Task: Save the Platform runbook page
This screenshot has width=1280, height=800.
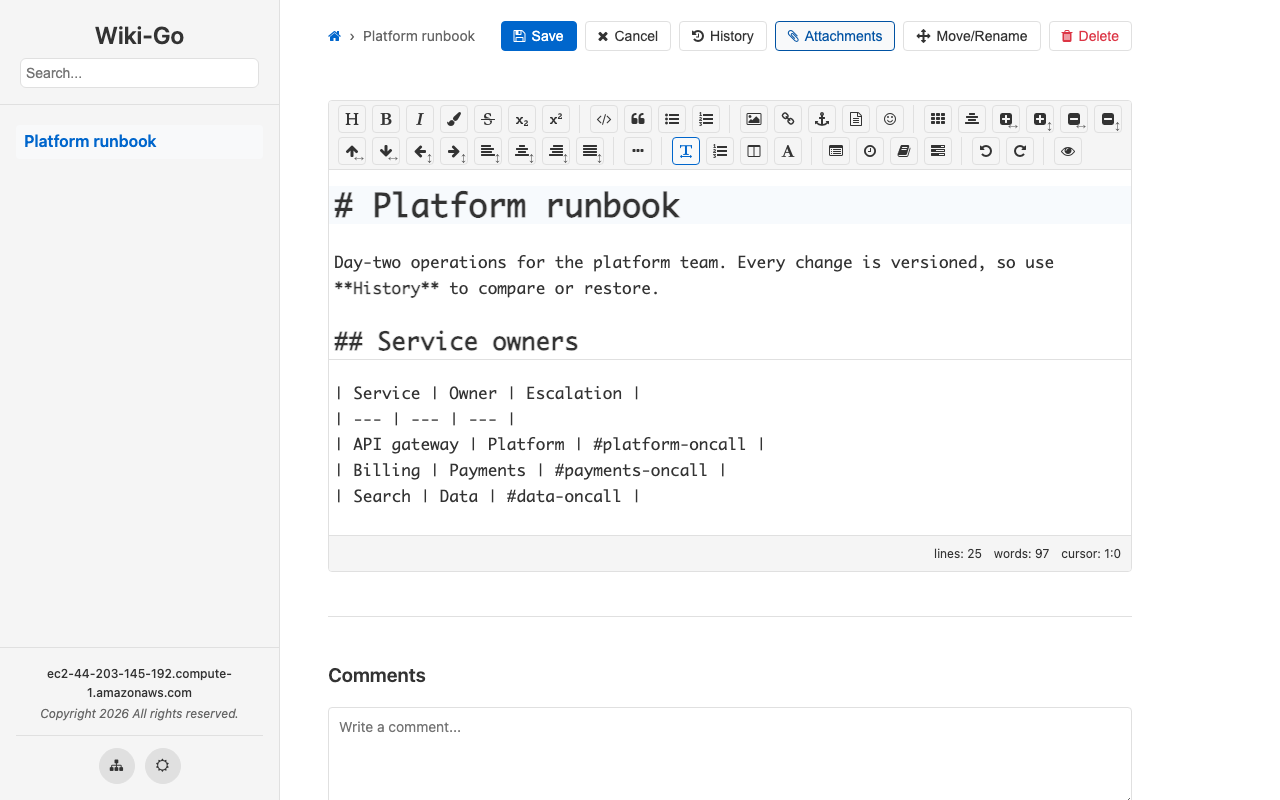Action: tap(539, 36)
